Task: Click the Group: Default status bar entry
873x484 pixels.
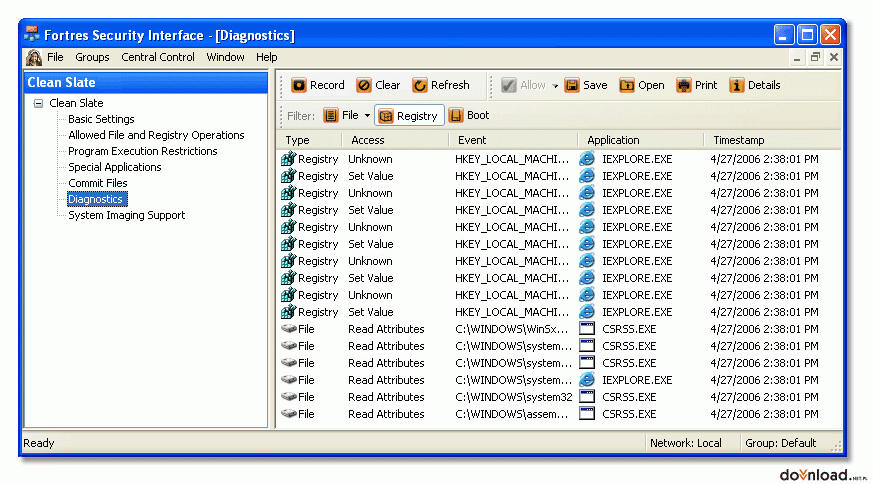Action: coord(780,443)
